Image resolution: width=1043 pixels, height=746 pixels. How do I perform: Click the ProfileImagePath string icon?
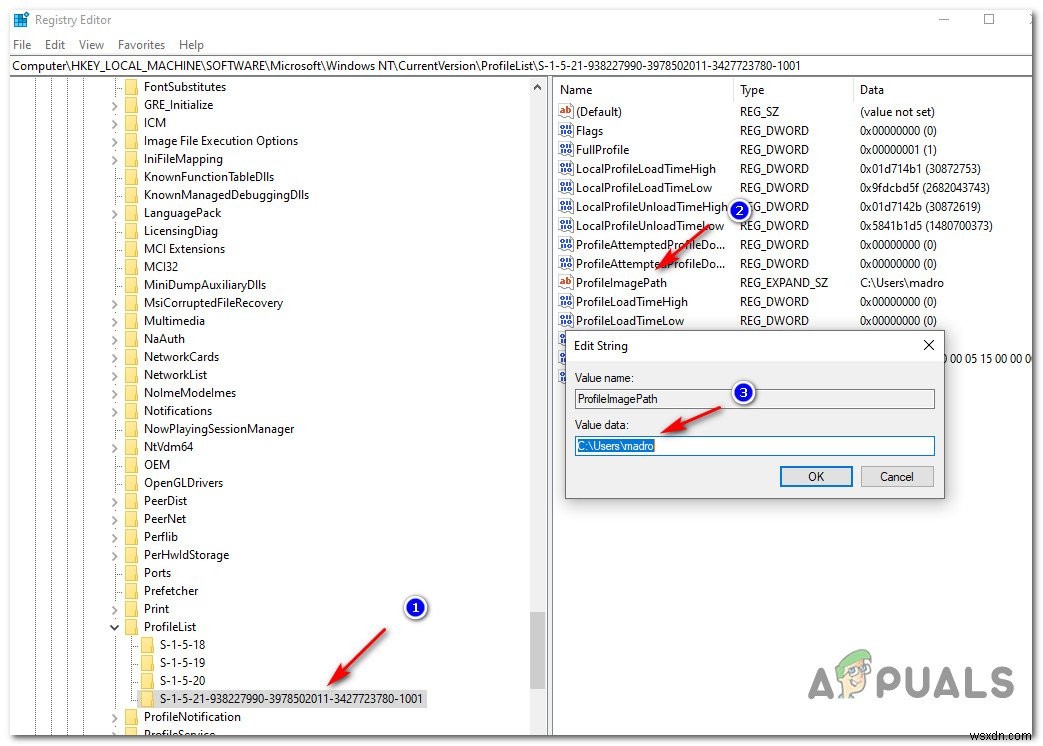pyautogui.click(x=565, y=283)
